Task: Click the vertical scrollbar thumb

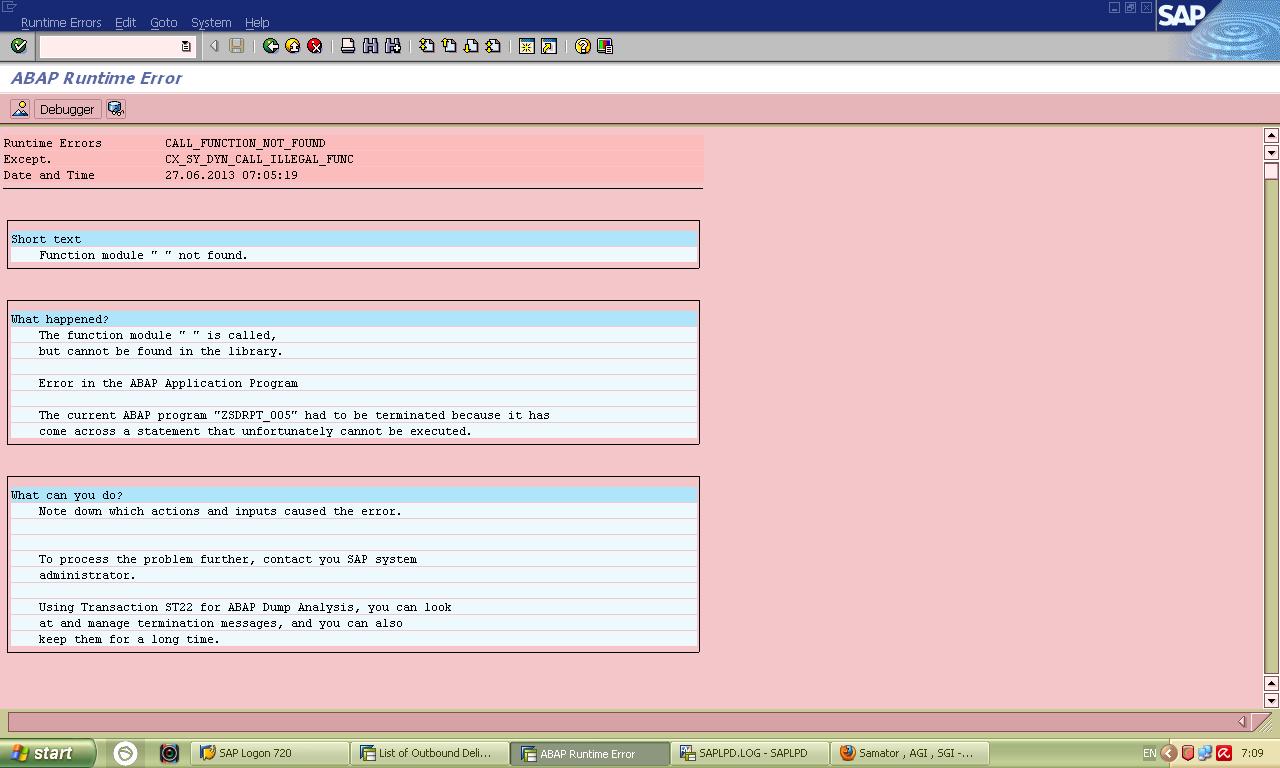Action: point(1271,172)
